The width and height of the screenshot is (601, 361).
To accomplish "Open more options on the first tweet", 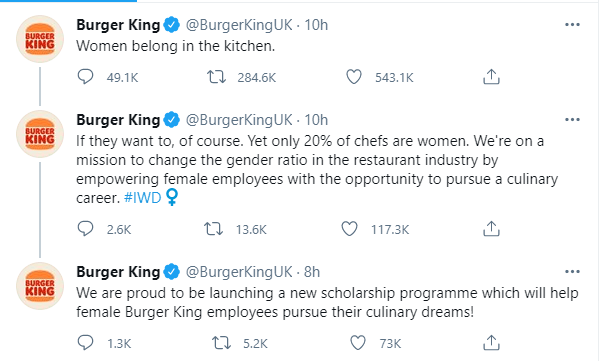I will coord(572,25).
